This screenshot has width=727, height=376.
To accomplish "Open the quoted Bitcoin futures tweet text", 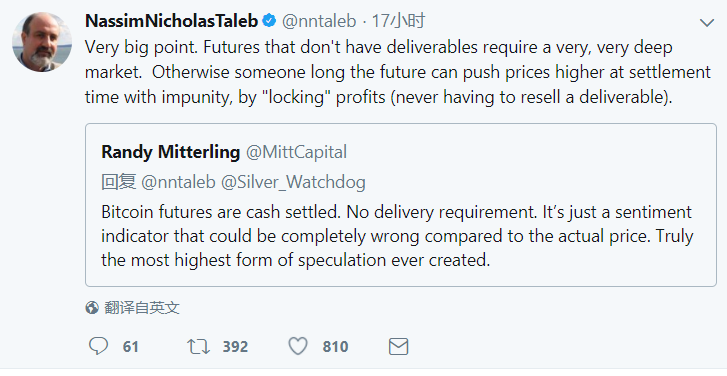I will click(x=397, y=236).
